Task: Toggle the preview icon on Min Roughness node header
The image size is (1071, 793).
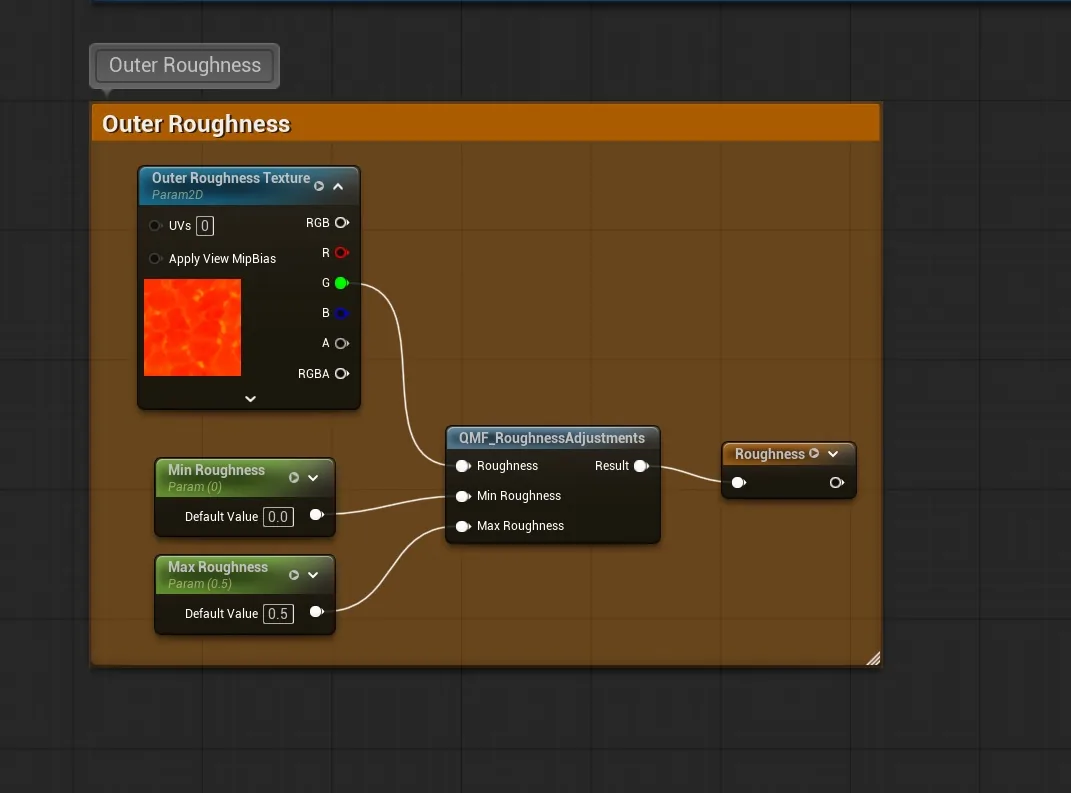Action: (x=294, y=477)
